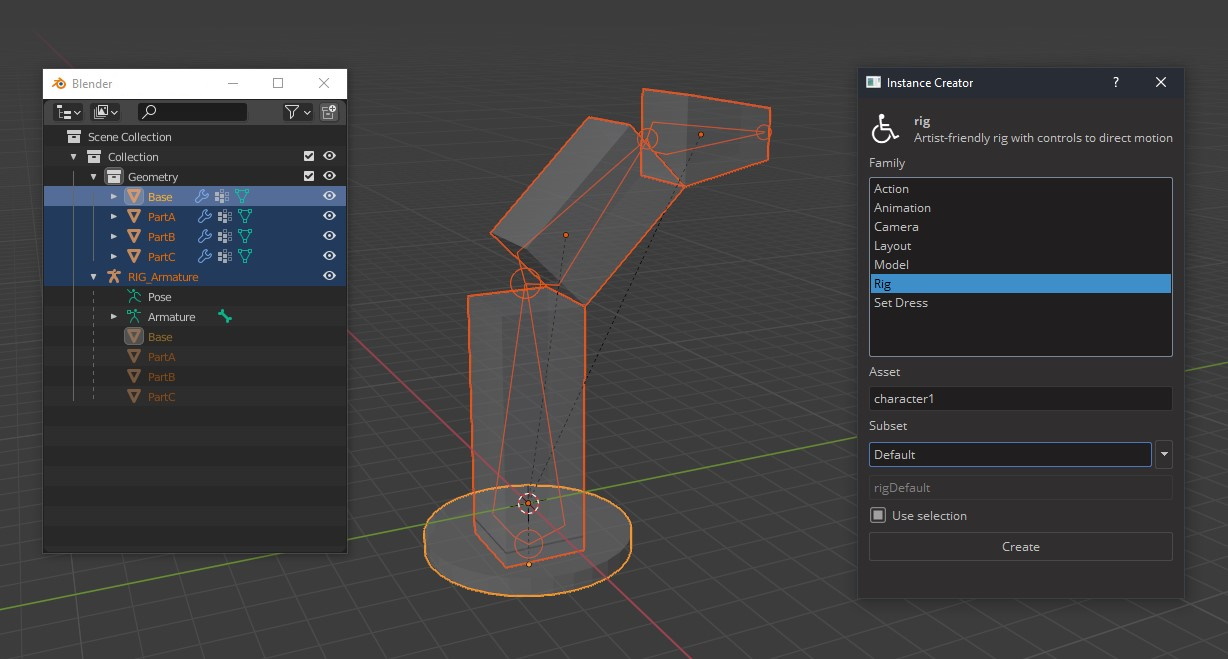1228x659 pixels.
Task: Click the Base vertex groups icon
Action: [224, 197]
